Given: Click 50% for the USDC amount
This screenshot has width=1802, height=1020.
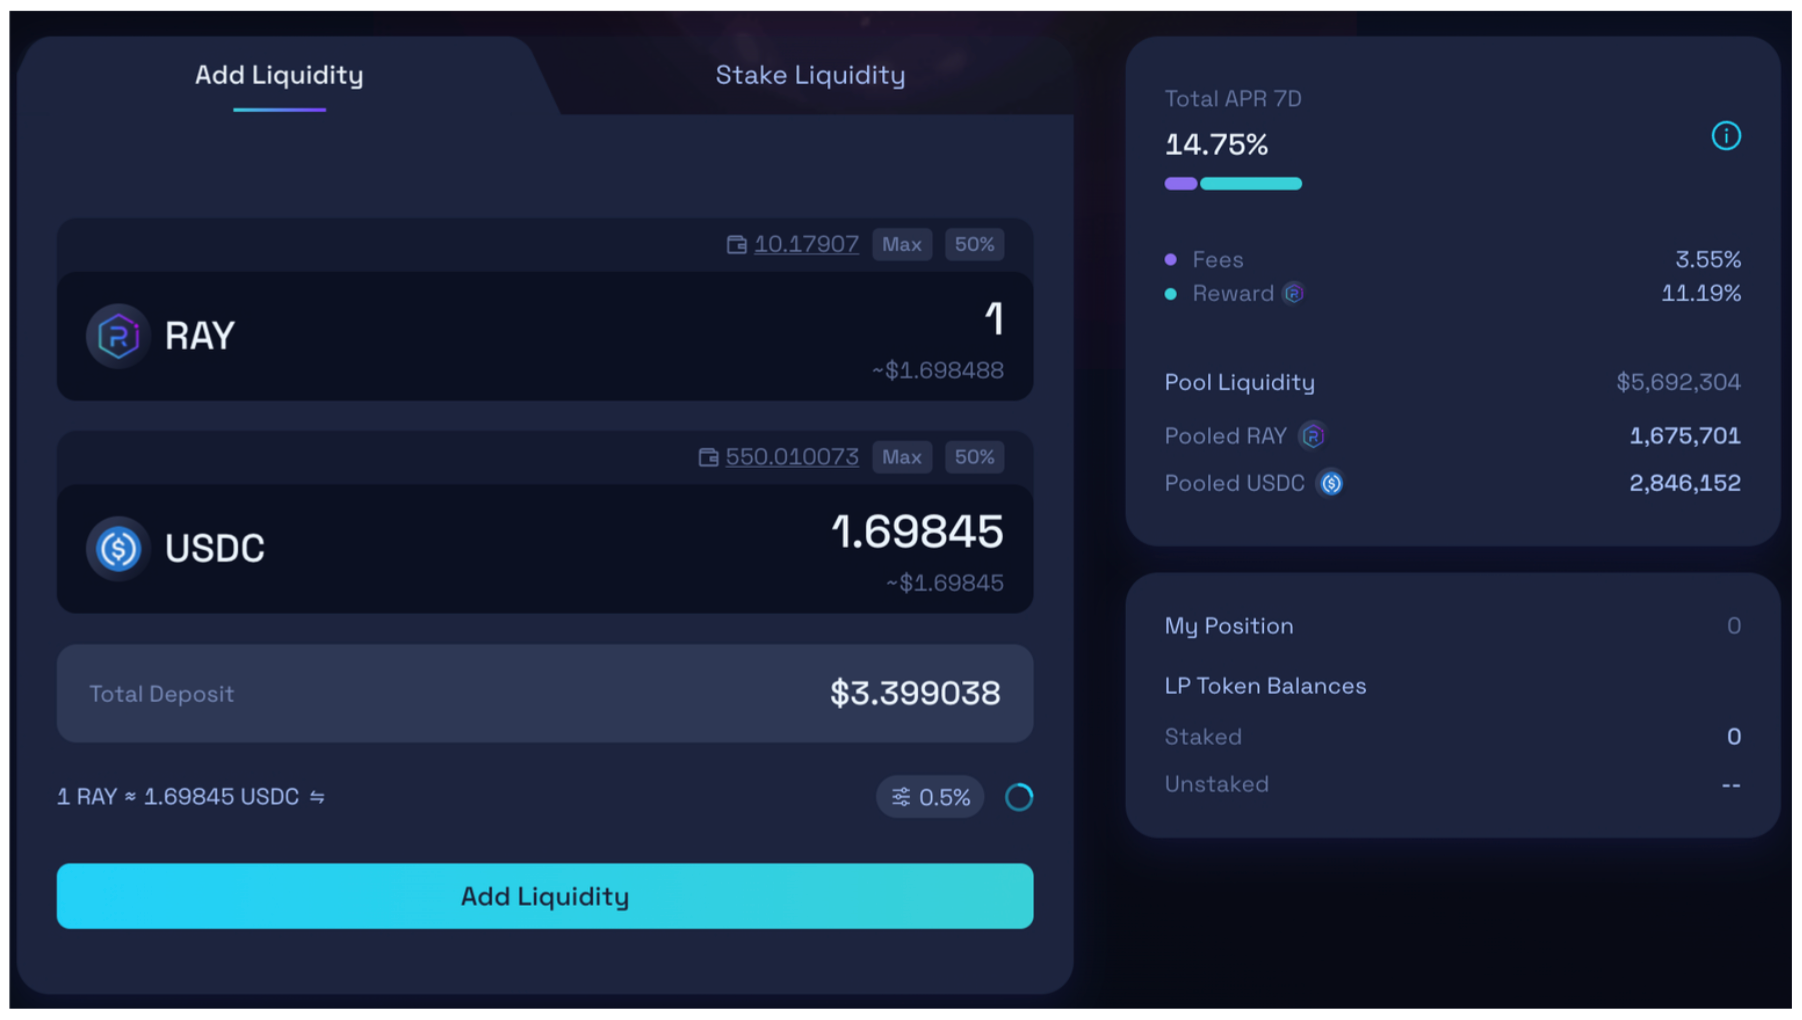Looking at the screenshot, I should [x=974, y=457].
